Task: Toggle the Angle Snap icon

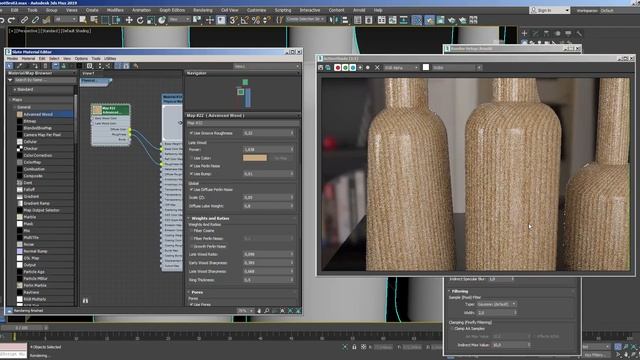Action: click(244, 20)
